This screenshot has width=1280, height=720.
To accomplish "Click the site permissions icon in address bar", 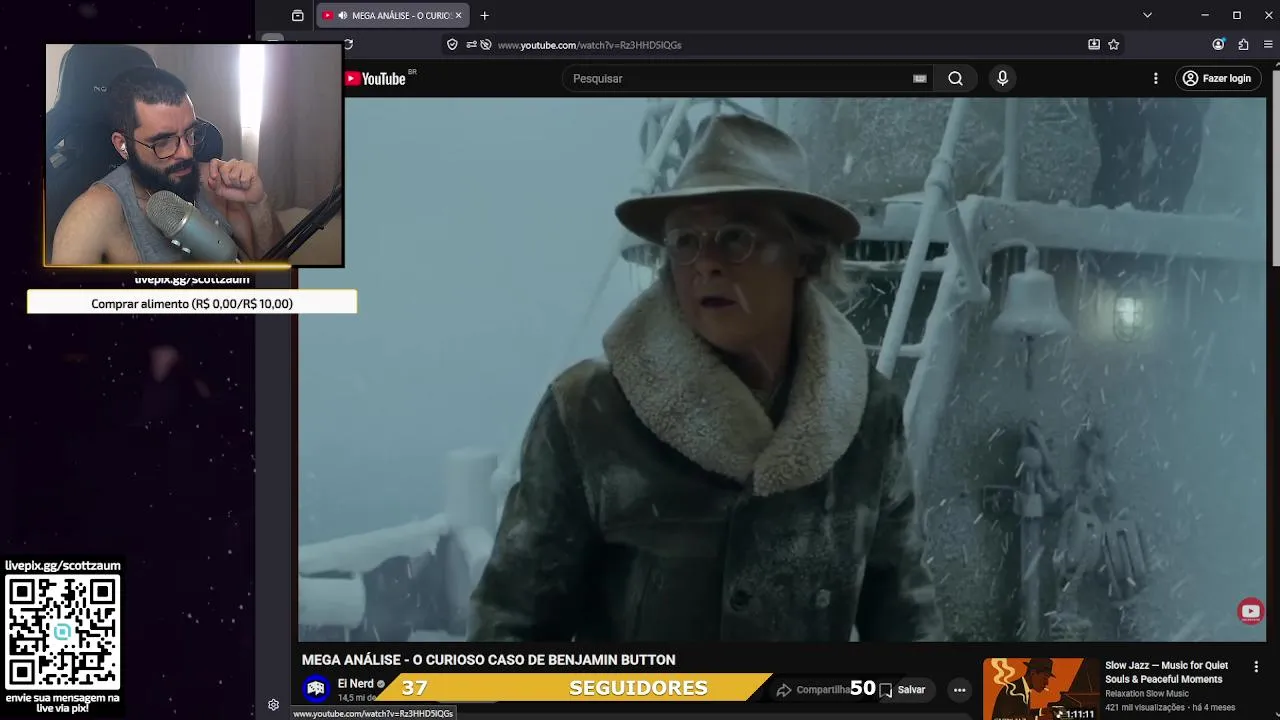I will pos(470,44).
